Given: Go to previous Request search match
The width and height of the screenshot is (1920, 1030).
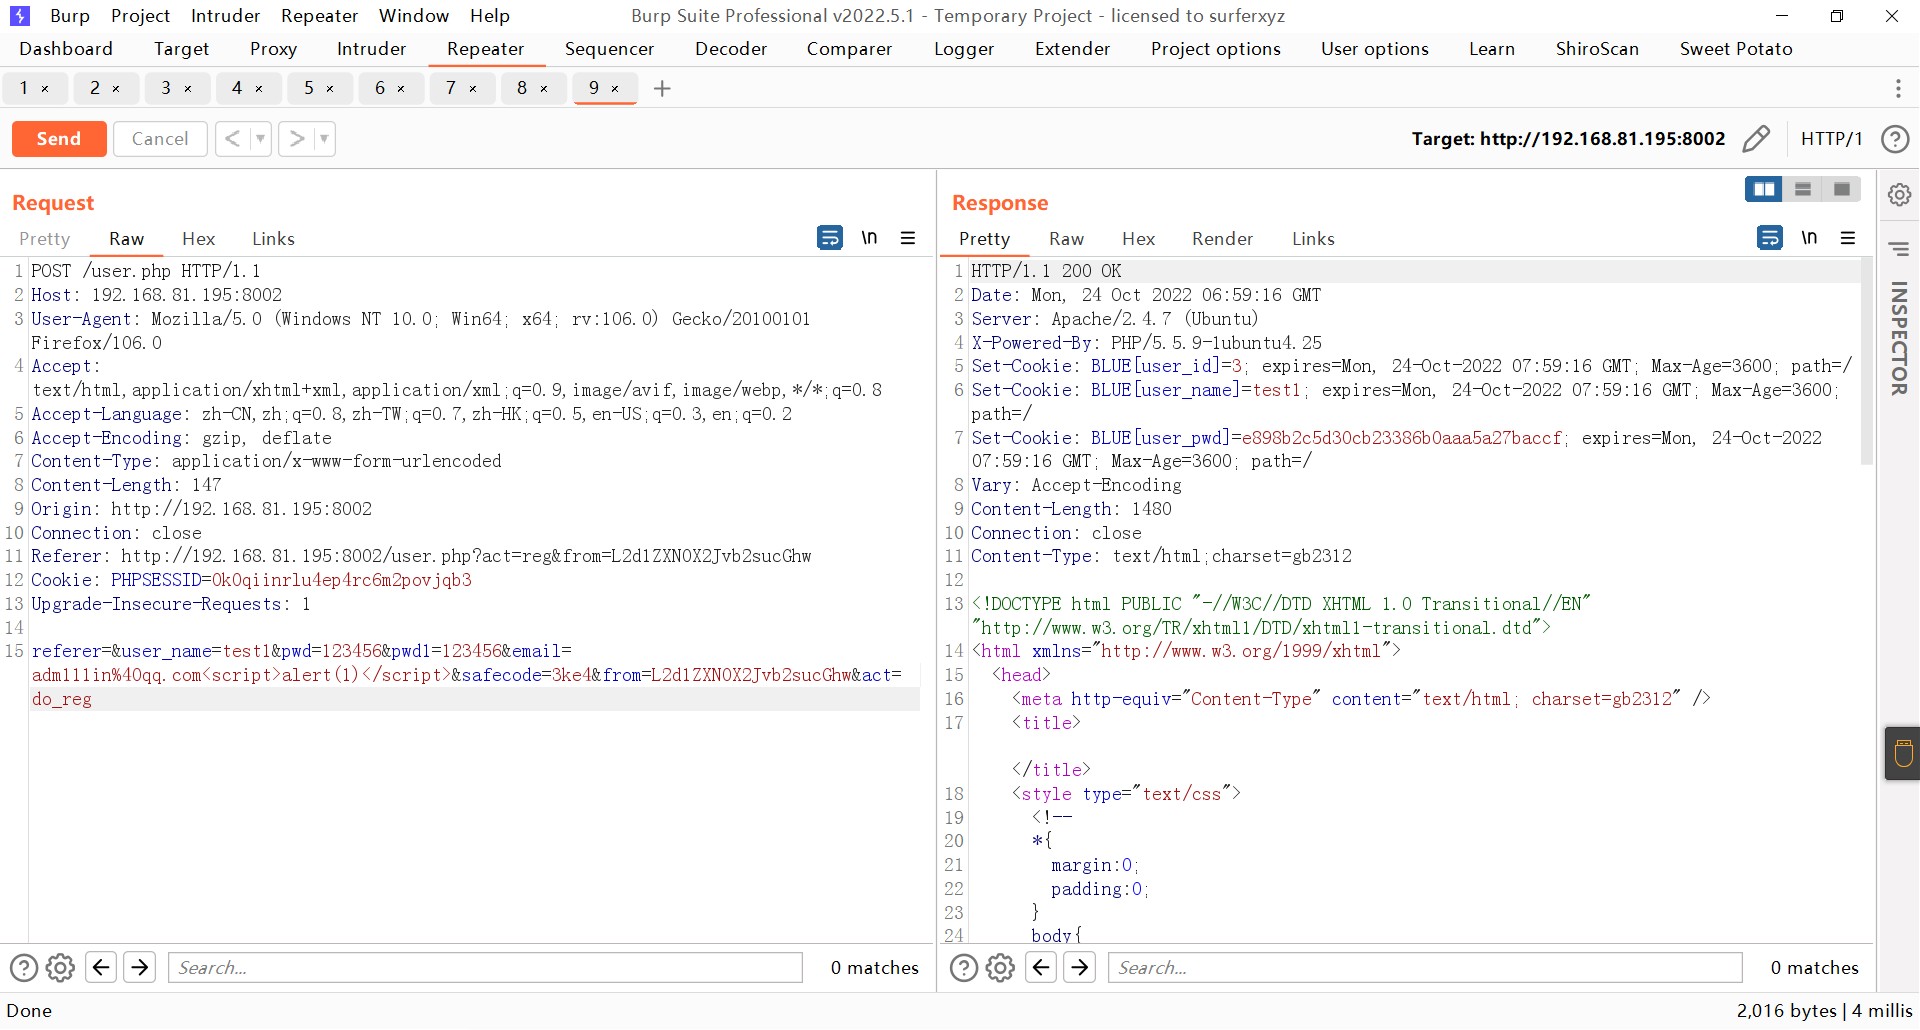Looking at the screenshot, I should 101,967.
